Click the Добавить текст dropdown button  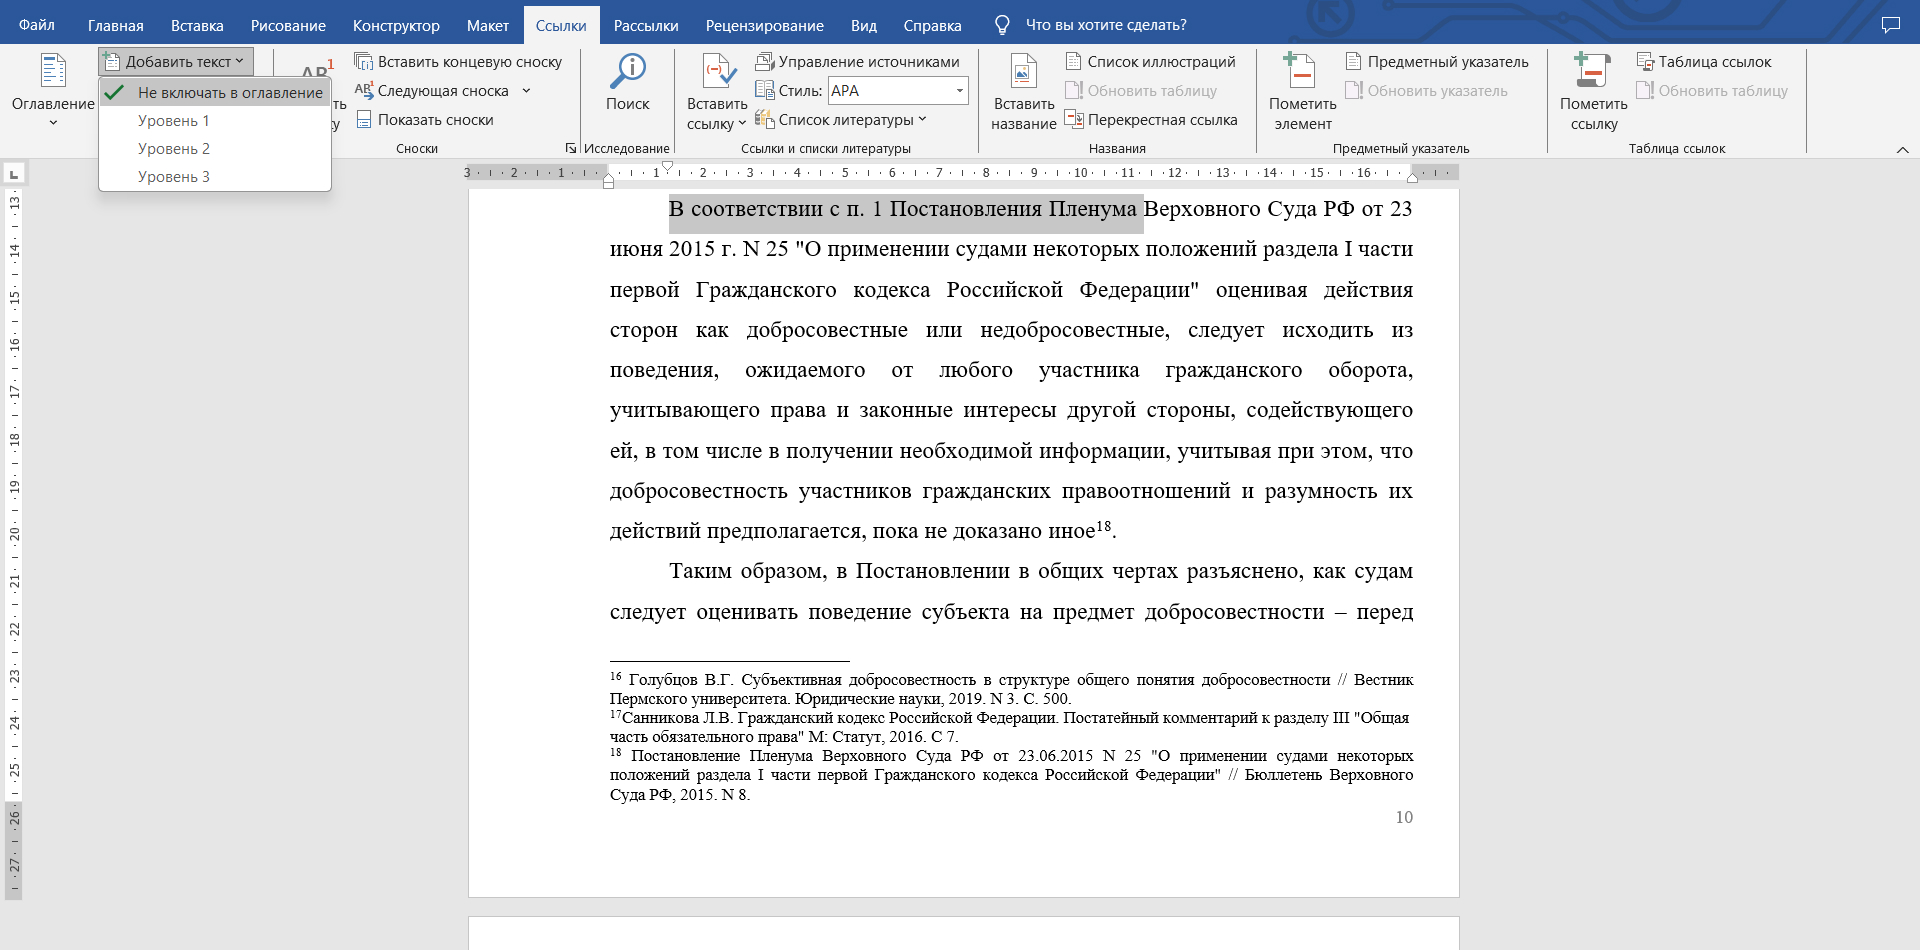coord(176,62)
